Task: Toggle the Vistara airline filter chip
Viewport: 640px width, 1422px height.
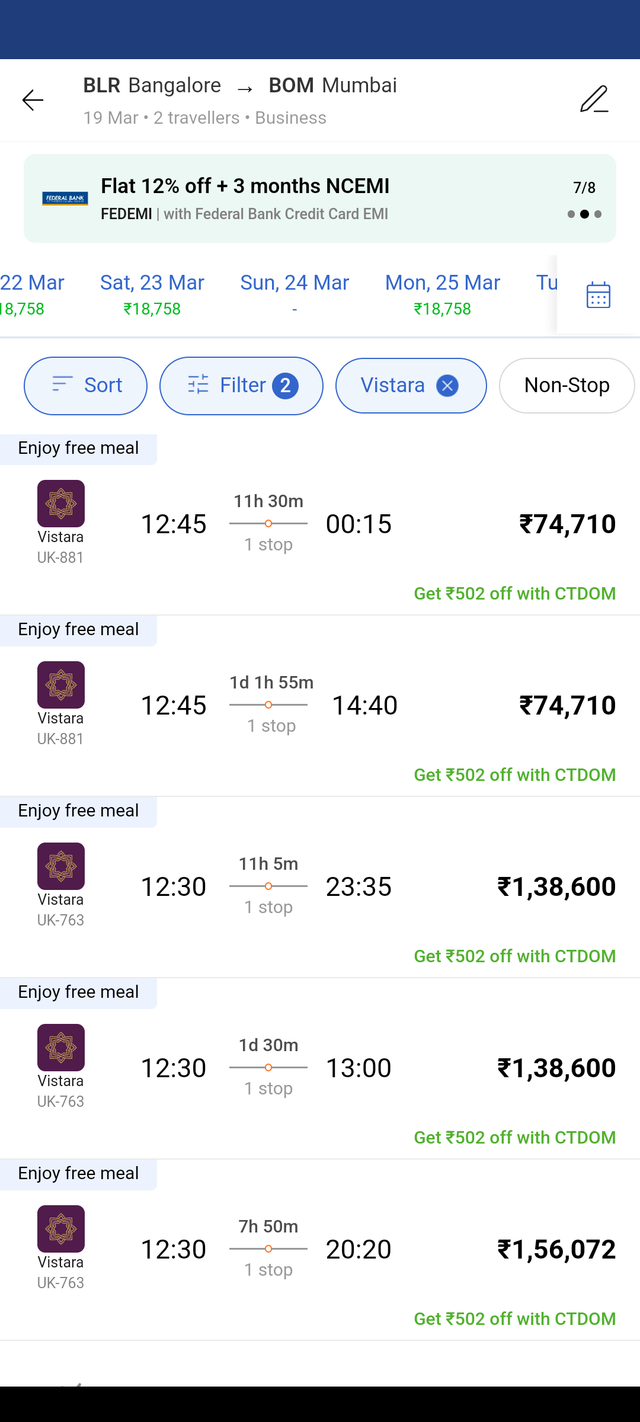Action: pos(411,385)
